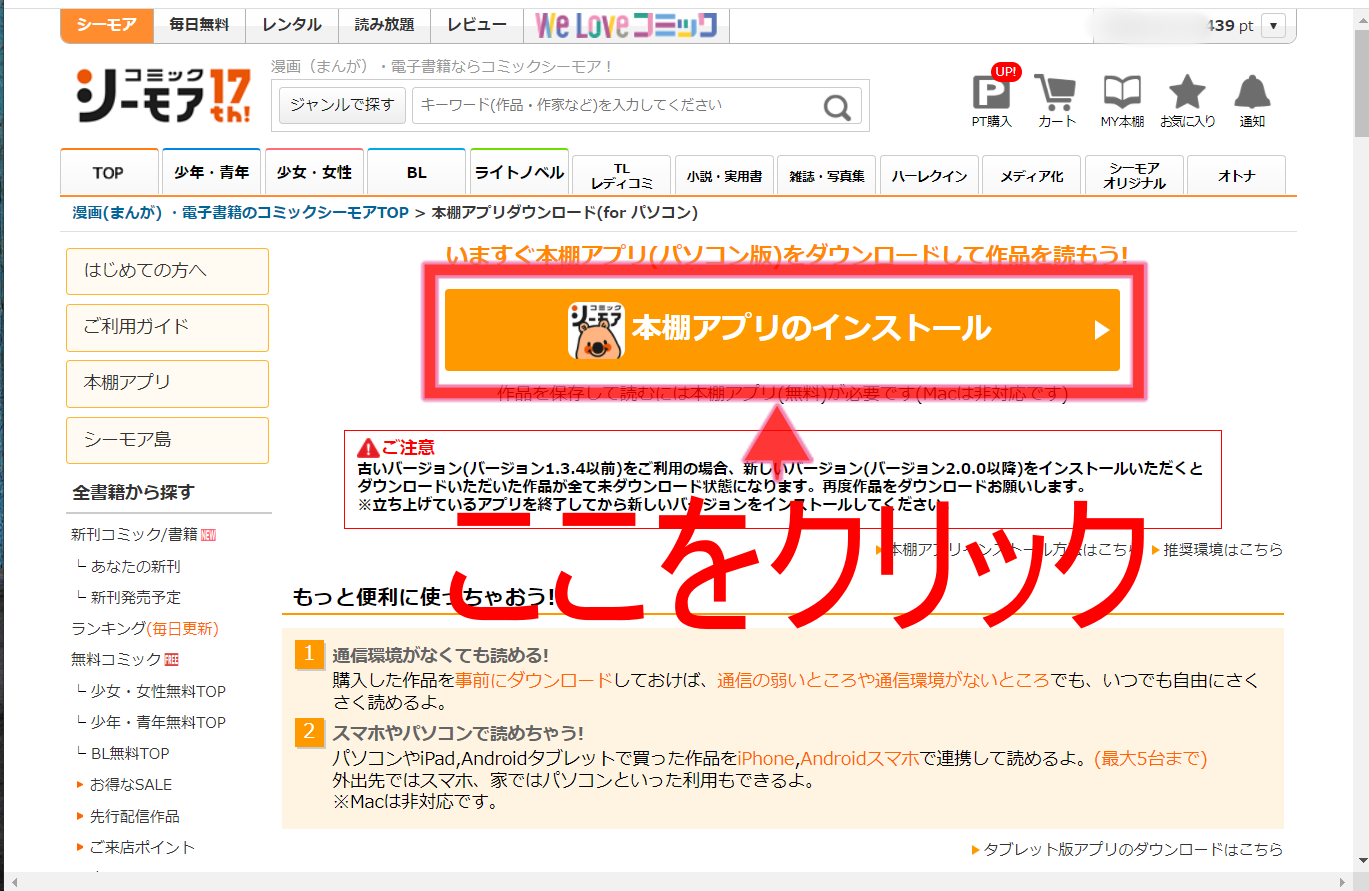This screenshot has width=1369, height=891.
Task: Open the 通知 bell icon
Action: coord(1252,100)
